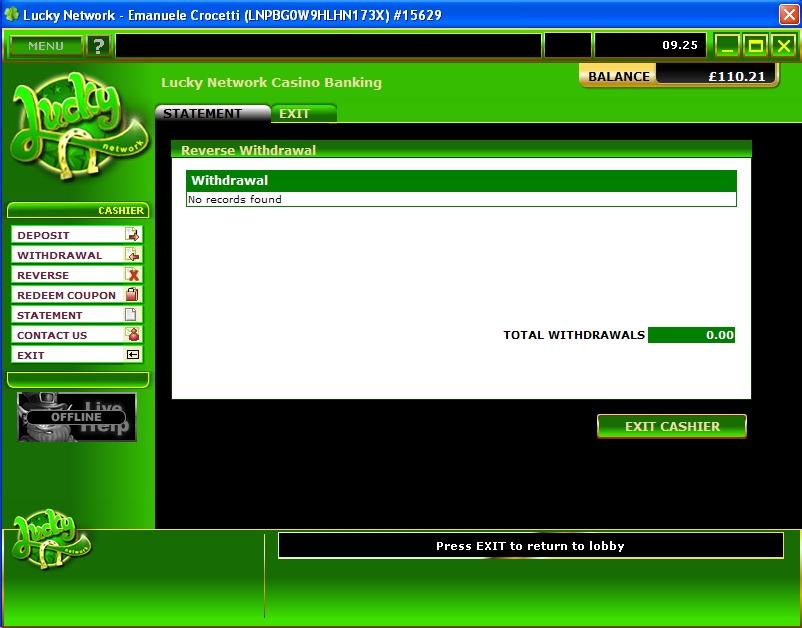802x628 pixels.
Task: Click the Reverse Withdrawal panel title
Action: [249, 150]
